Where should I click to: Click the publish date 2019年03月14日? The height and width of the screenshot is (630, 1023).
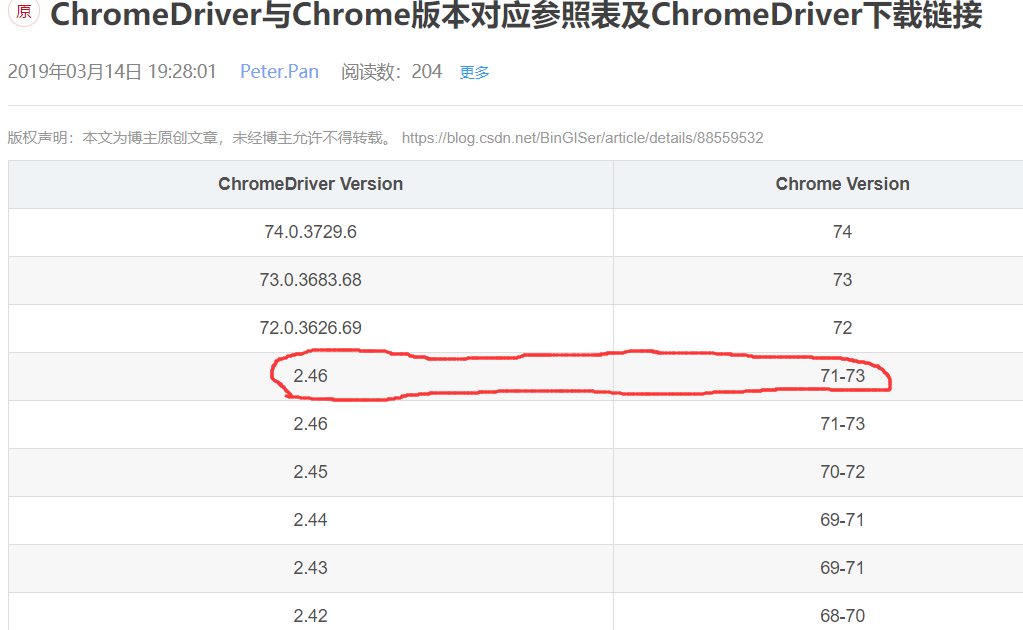point(77,72)
